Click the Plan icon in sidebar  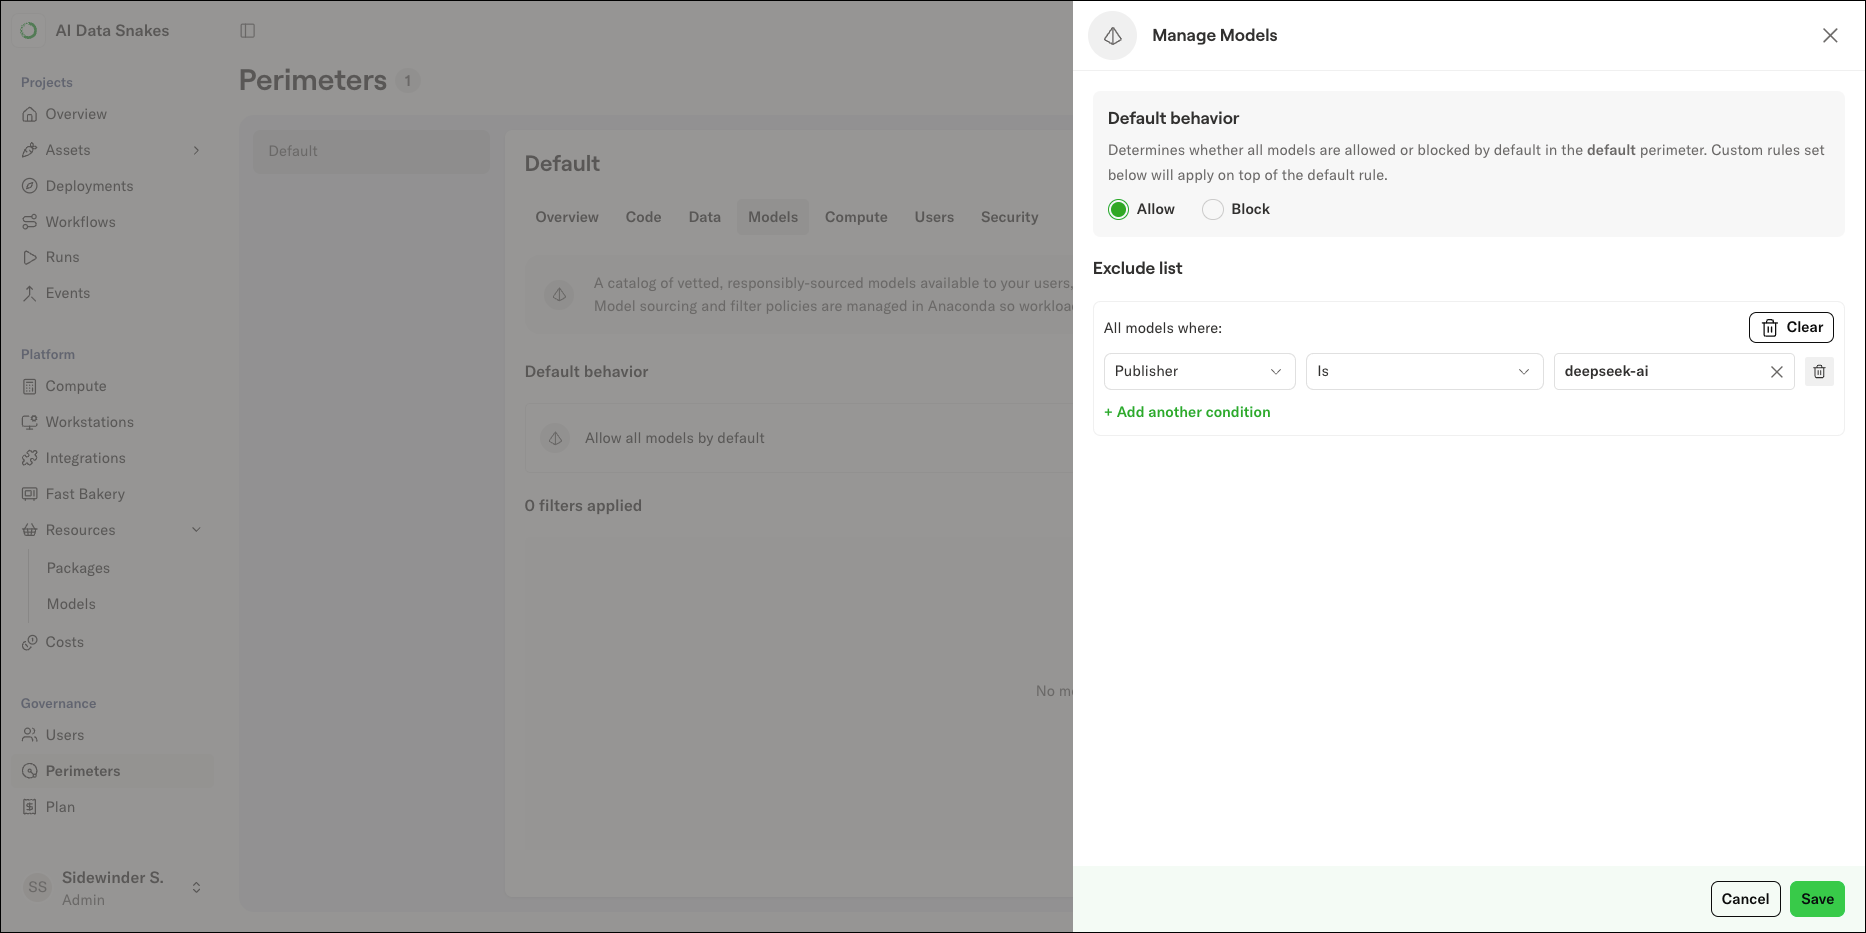pyautogui.click(x=30, y=807)
